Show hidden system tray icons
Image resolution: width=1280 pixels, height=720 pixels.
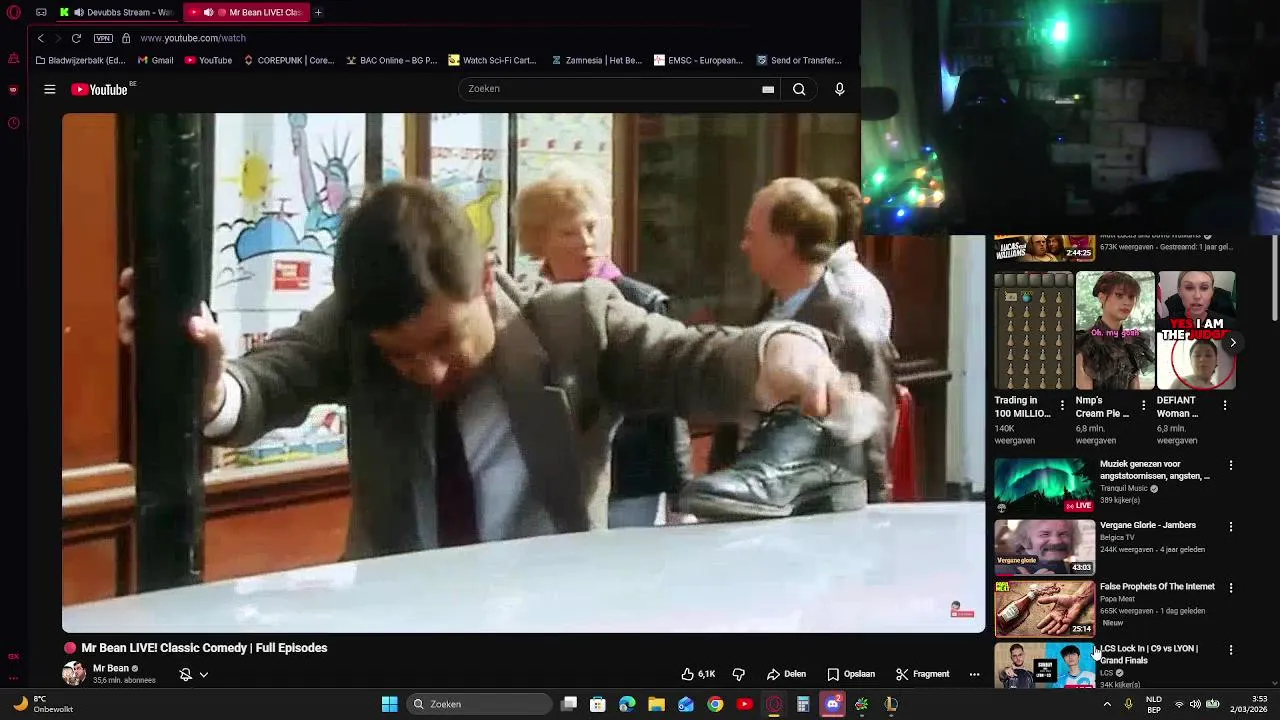click(x=1107, y=704)
